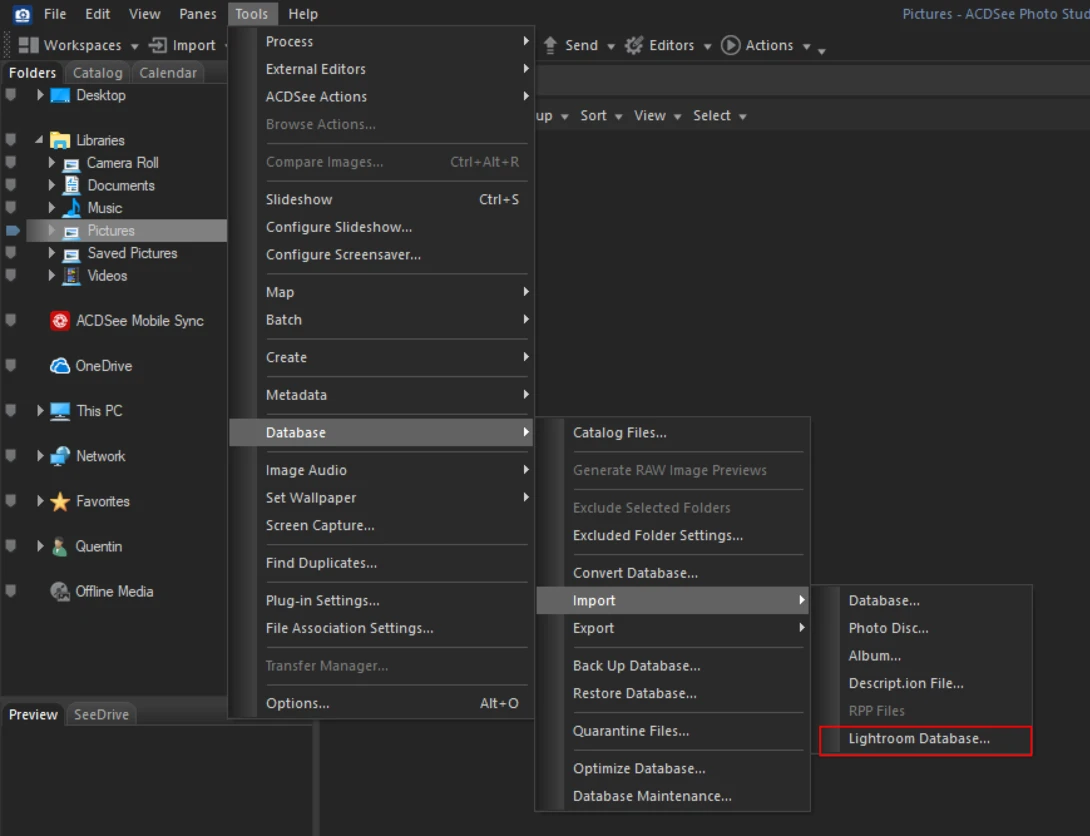Expand the Desktop tree node
The width and height of the screenshot is (1090, 836).
(40, 95)
